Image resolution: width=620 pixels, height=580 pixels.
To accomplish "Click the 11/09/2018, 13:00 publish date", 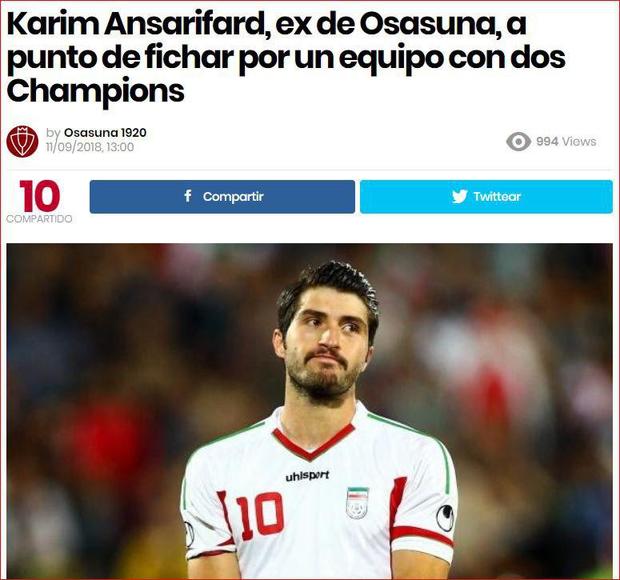I will (90, 147).
